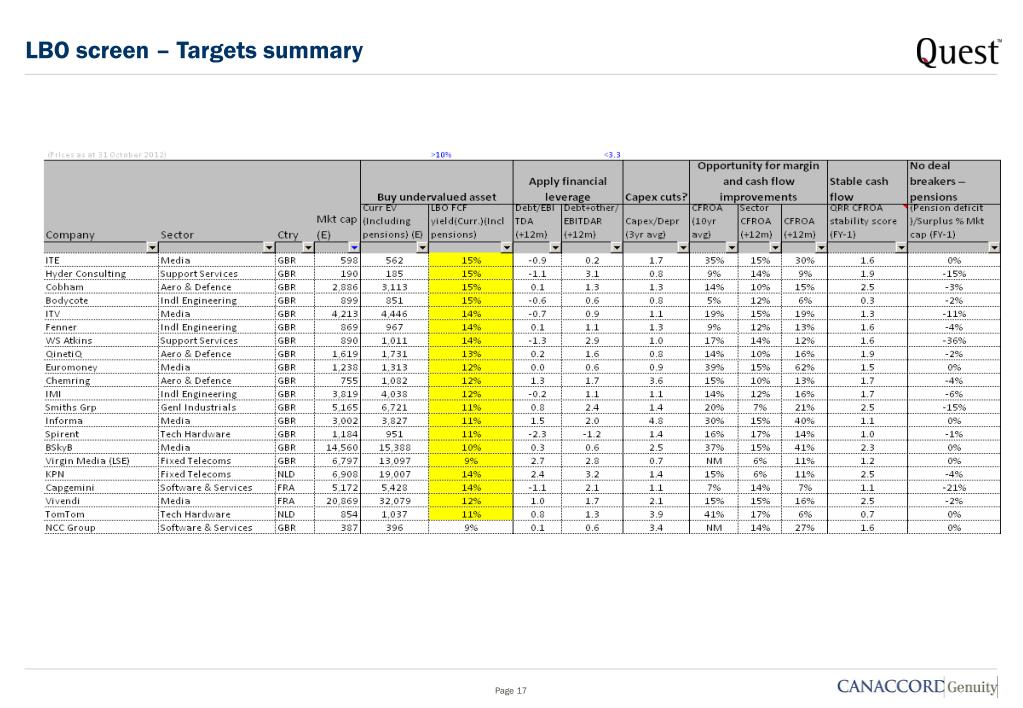The image size is (1023, 708).
Task: Select the Euromoney company cell
Action: coord(101,367)
